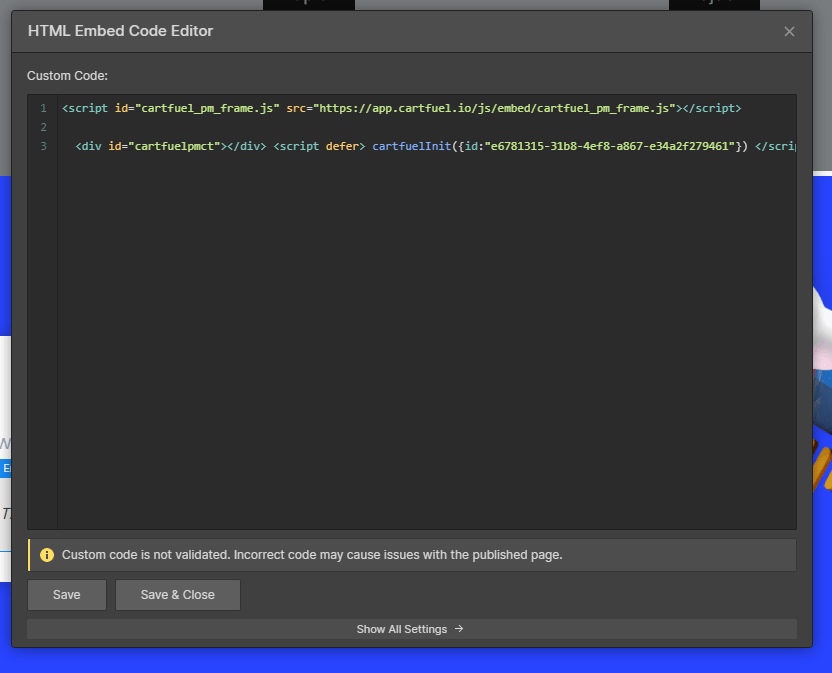Click the arrow icon next to Show All Settings

(x=459, y=629)
